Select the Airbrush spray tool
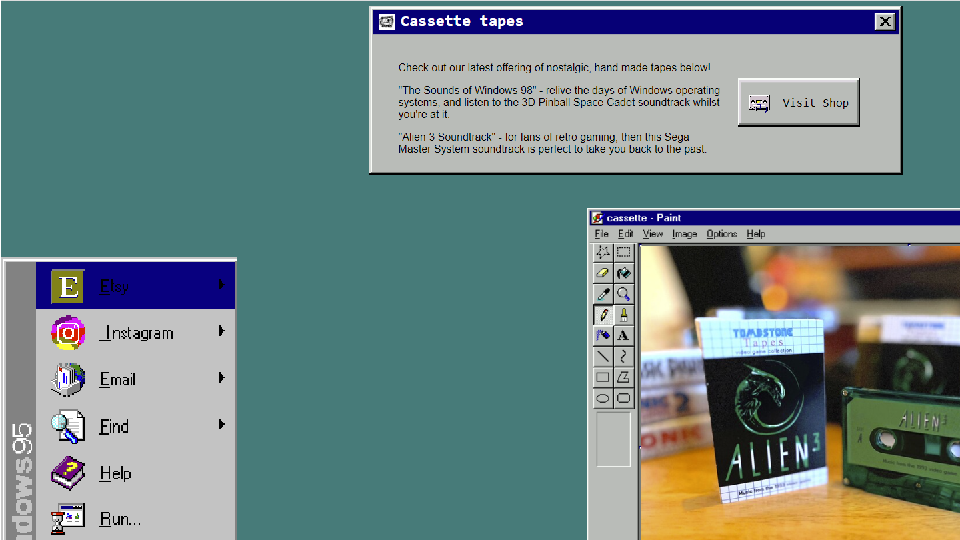960x540 pixels. click(603, 336)
